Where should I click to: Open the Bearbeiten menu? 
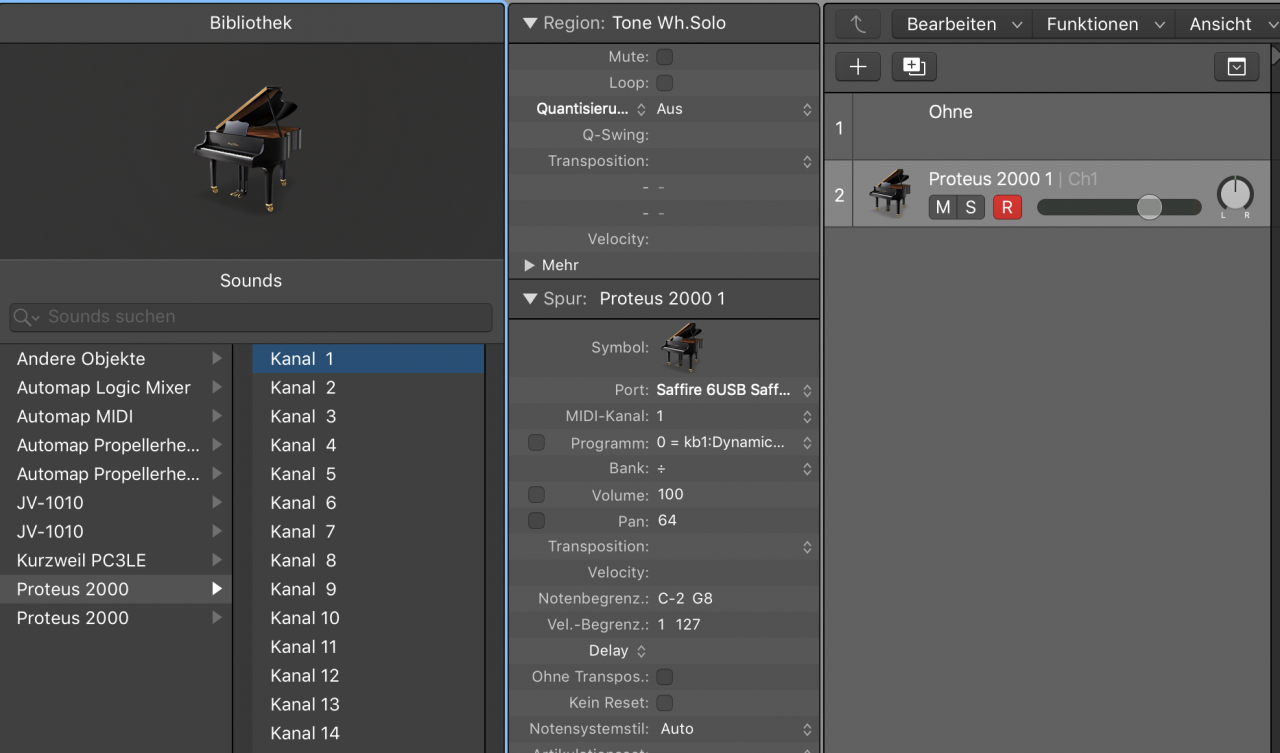pos(964,24)
